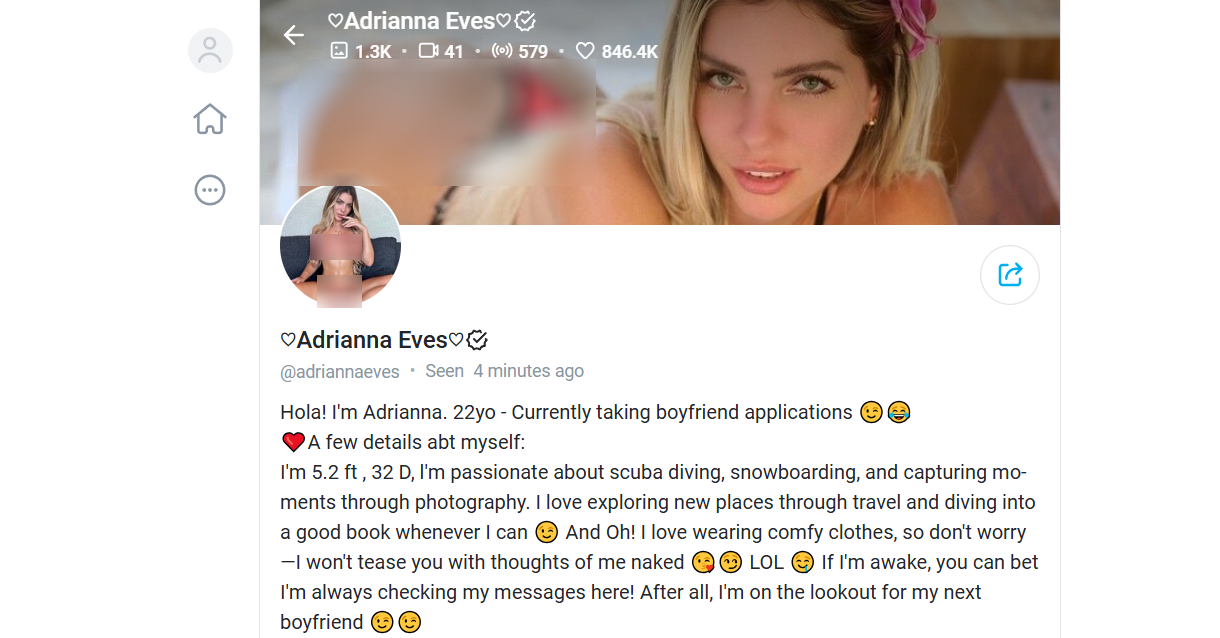Click the videos camera icon in header
The width and height of the screenshot is (1220, 638).
pos(428,50)
